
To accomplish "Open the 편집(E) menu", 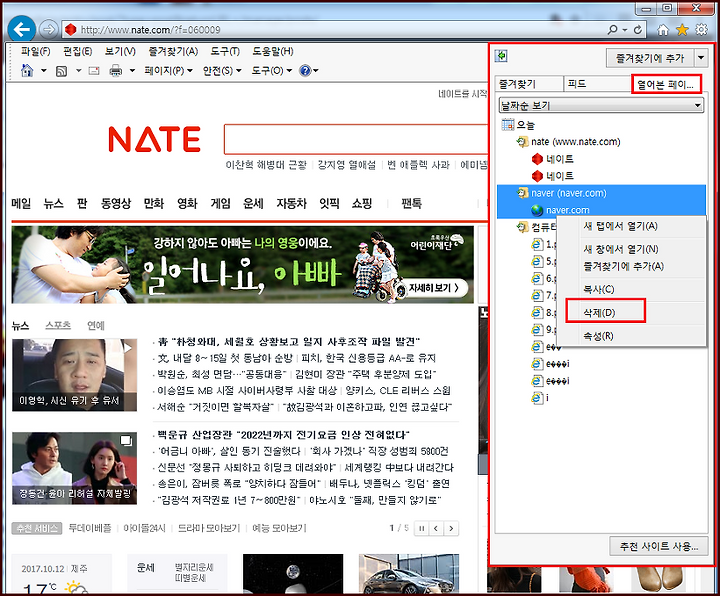I will pos(77,51).
